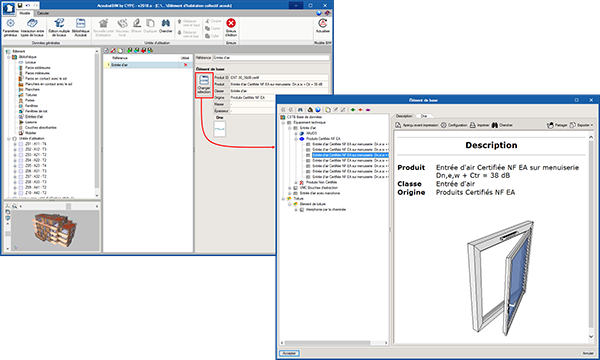Viewport: 600px width, 360px height.
Task: Click the Undo arrow in the title bar
Action: pos(28,5)
